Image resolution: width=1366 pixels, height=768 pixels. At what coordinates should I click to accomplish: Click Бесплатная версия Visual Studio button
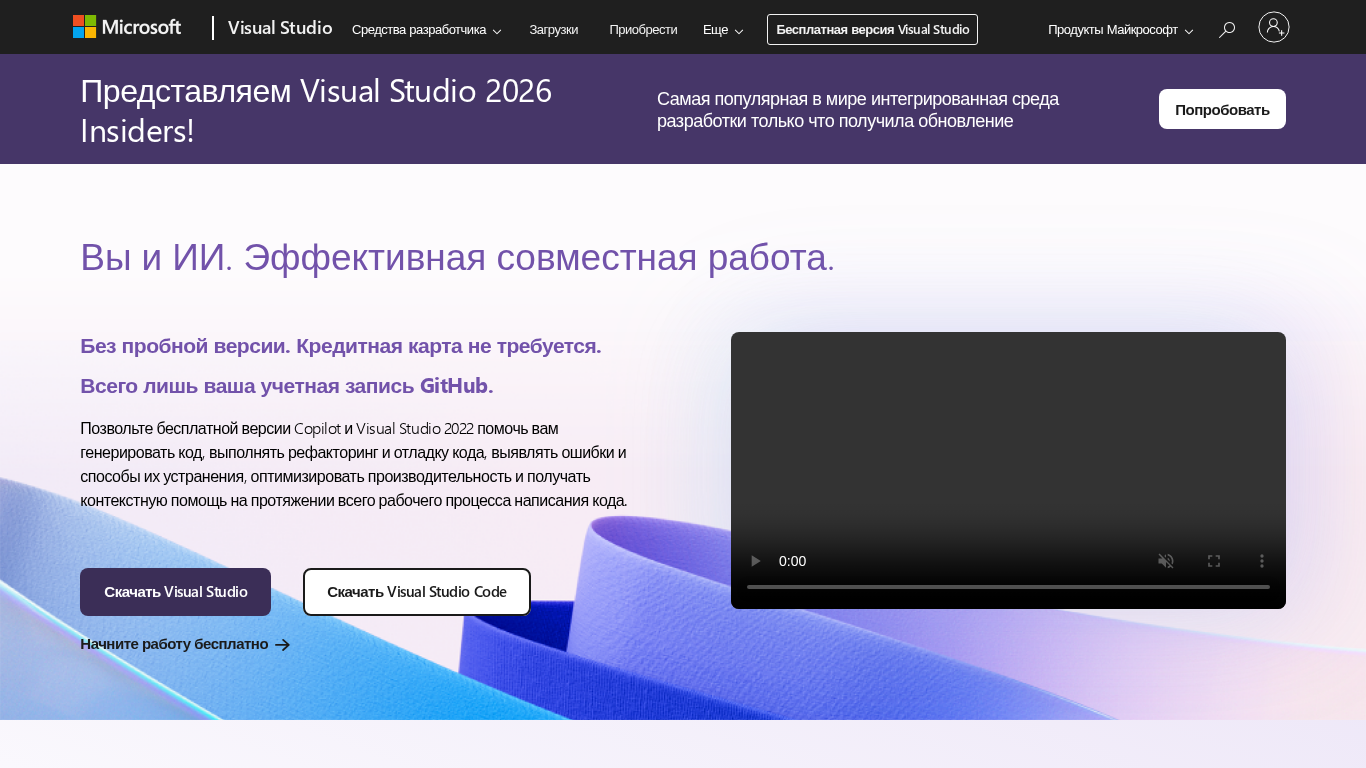coord(872,30)
